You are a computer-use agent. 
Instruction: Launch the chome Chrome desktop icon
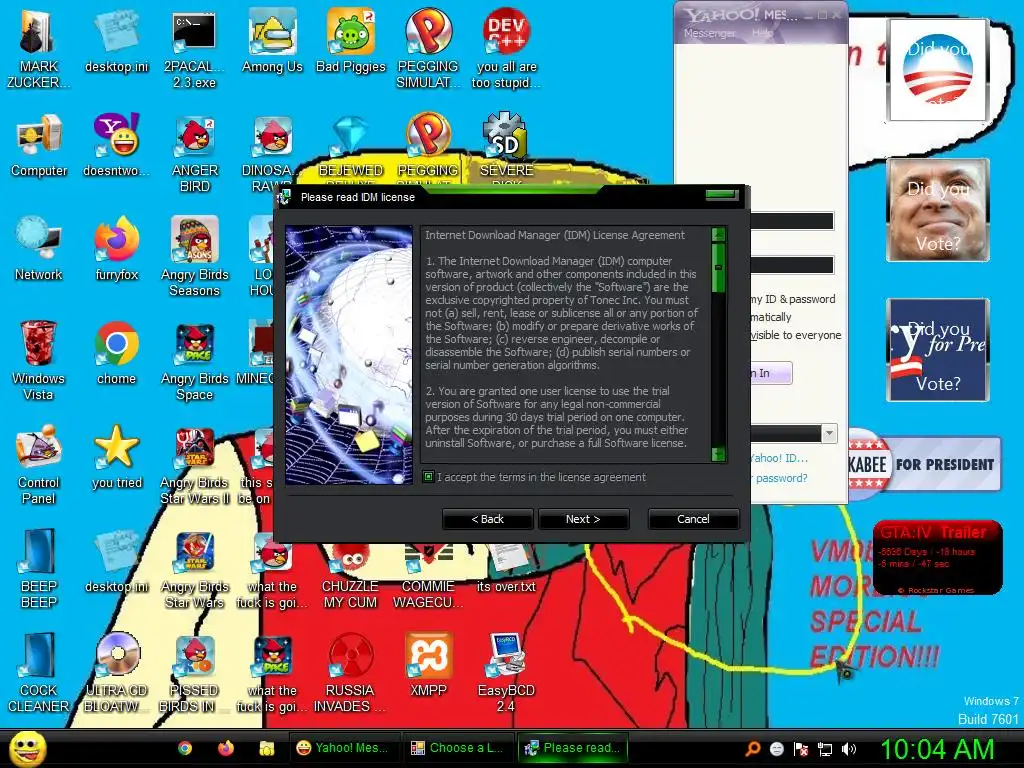click(116, 353)
